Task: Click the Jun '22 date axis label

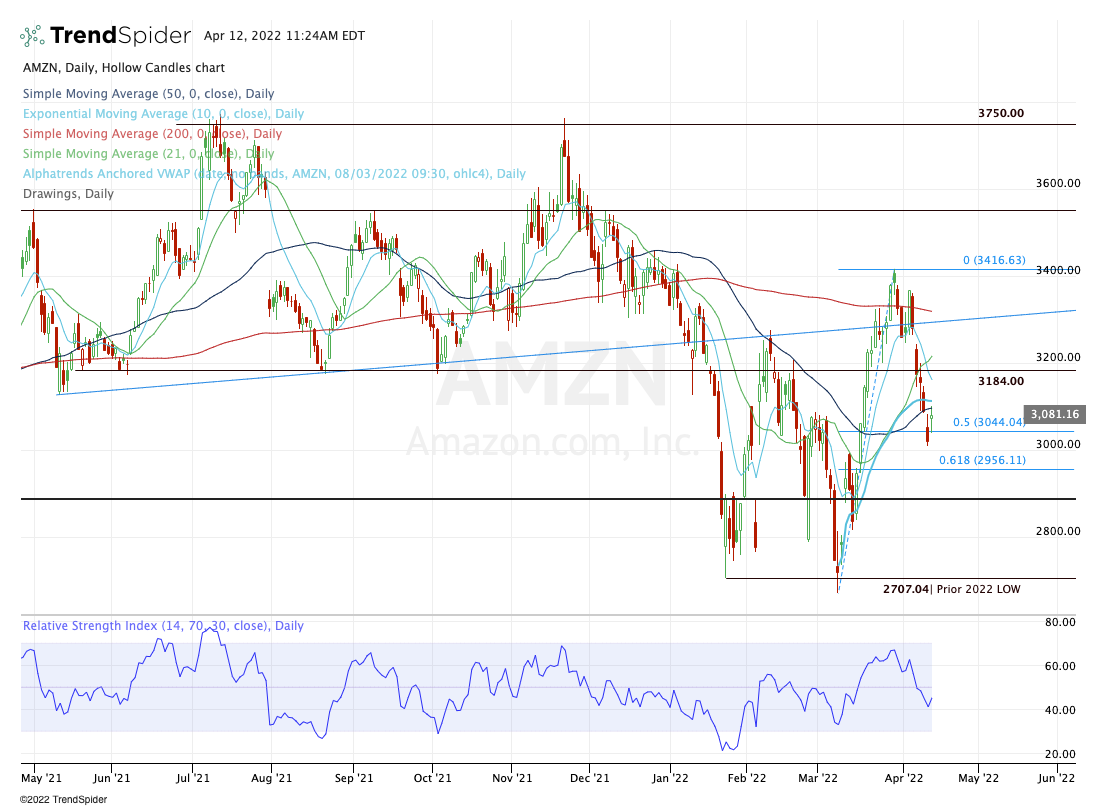Action: coord(1057,778)
